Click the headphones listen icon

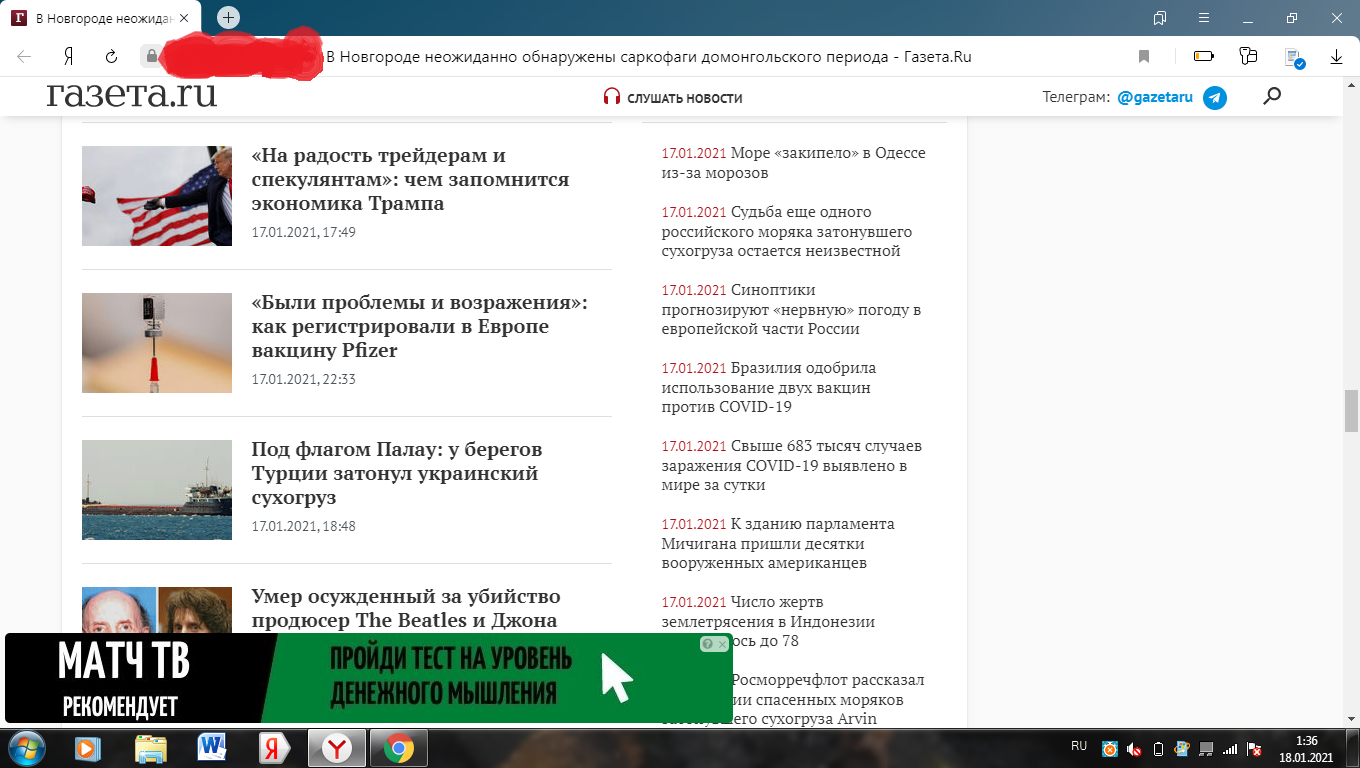coord(612,97)
